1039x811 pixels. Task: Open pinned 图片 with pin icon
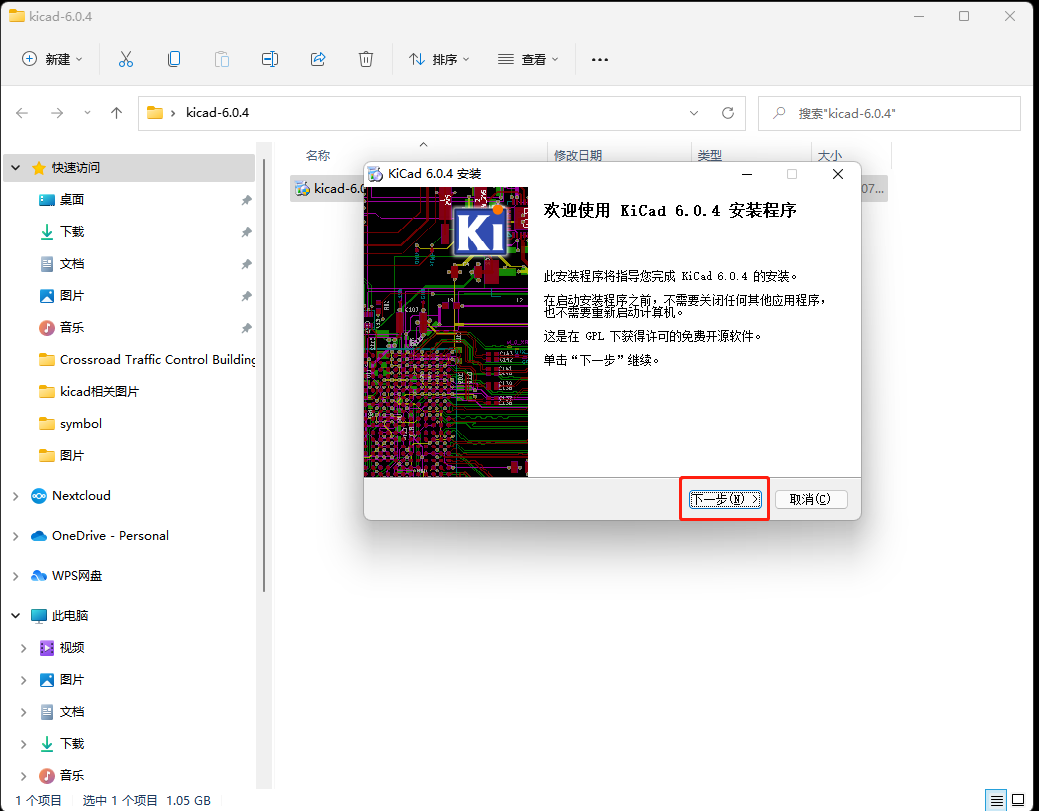coord(72,296)
